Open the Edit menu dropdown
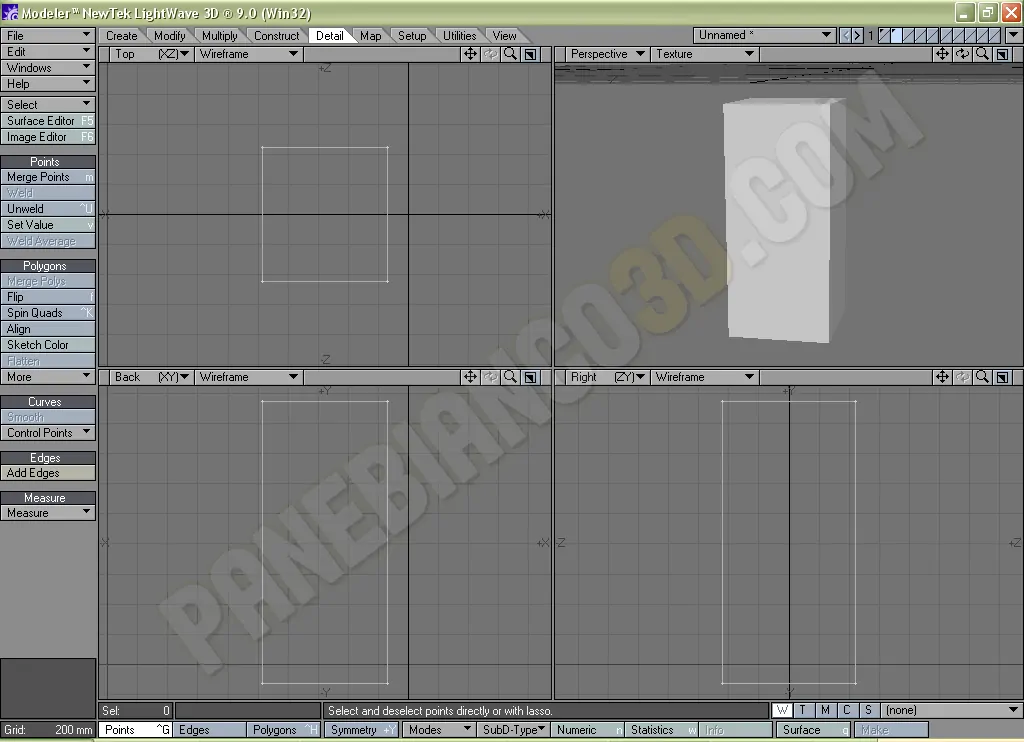The image size is (1024, 742). click(48, 52)
